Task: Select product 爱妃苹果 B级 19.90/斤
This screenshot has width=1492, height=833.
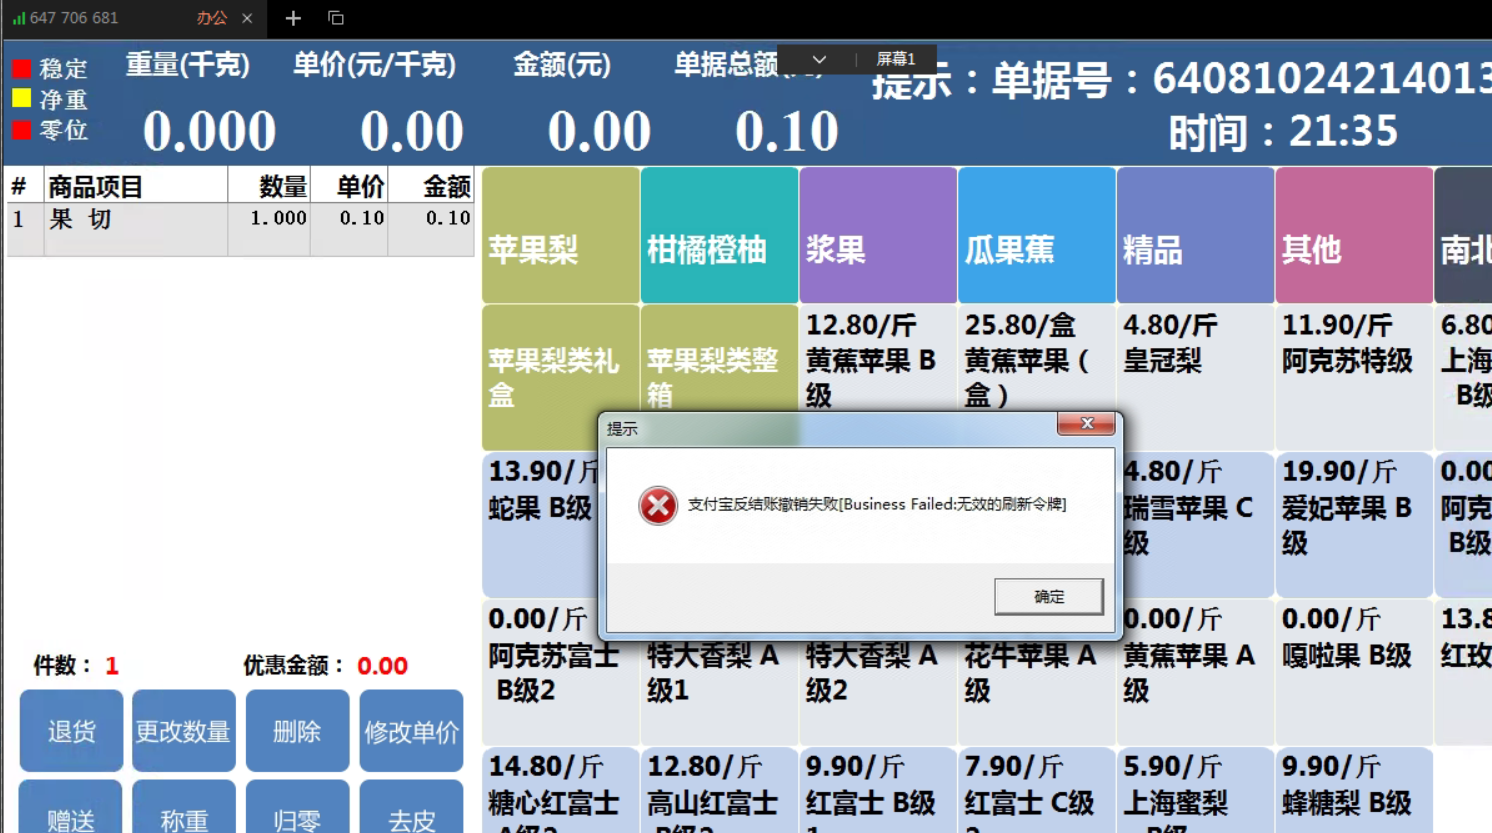Action: pyautogui.click(x=1354, y=525)
